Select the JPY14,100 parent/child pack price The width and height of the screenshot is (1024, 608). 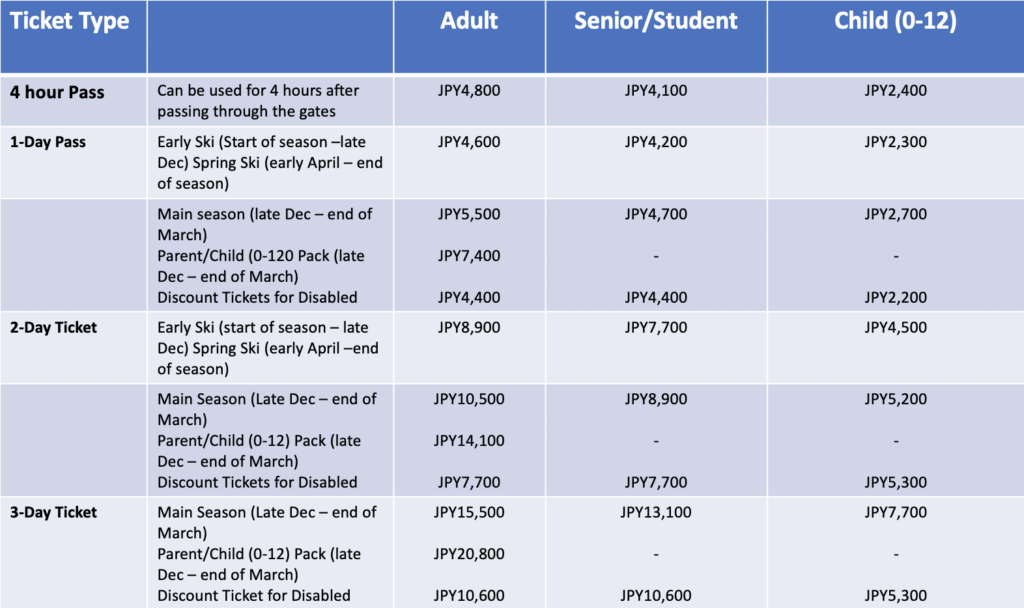[x=469, y=440]
